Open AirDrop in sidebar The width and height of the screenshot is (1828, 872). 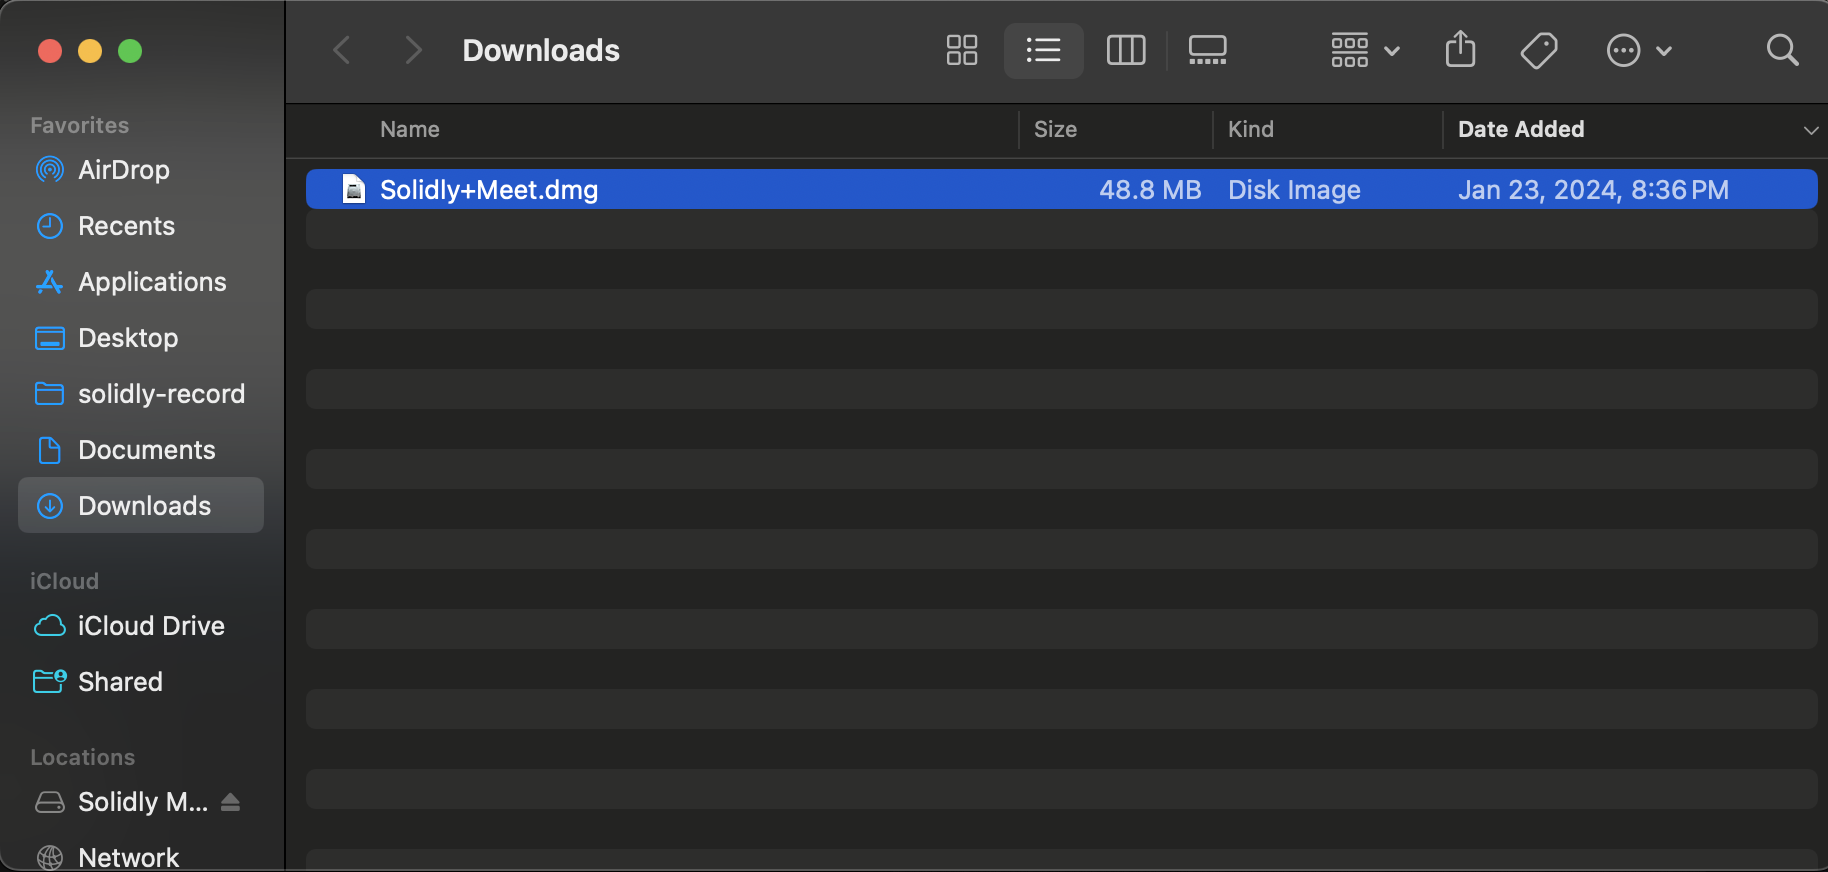point(141,170)
